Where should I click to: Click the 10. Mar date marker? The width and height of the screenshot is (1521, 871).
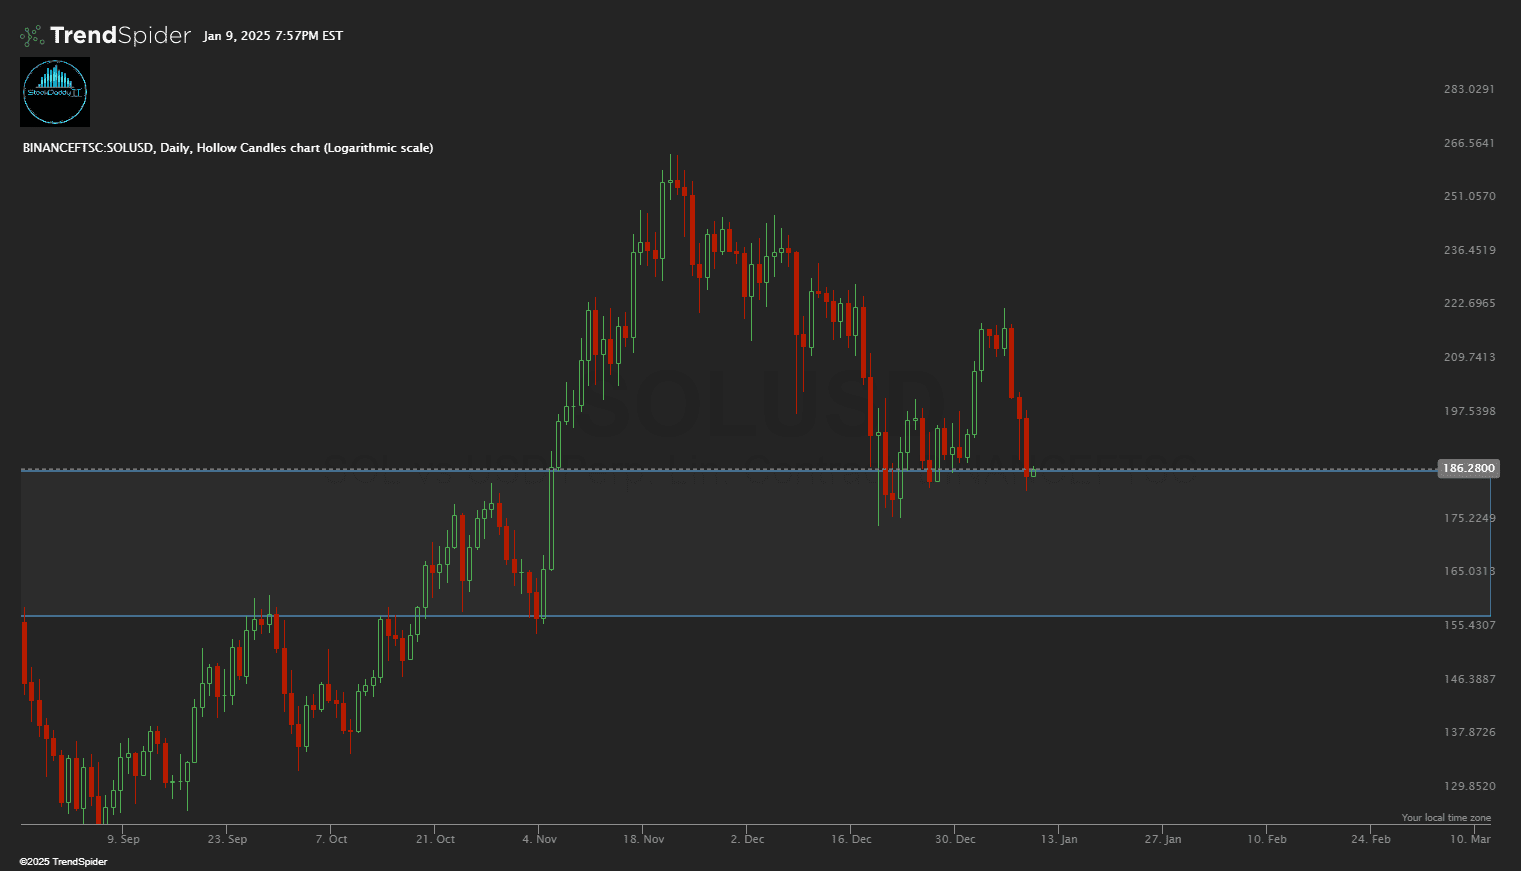coord(1470,839)
